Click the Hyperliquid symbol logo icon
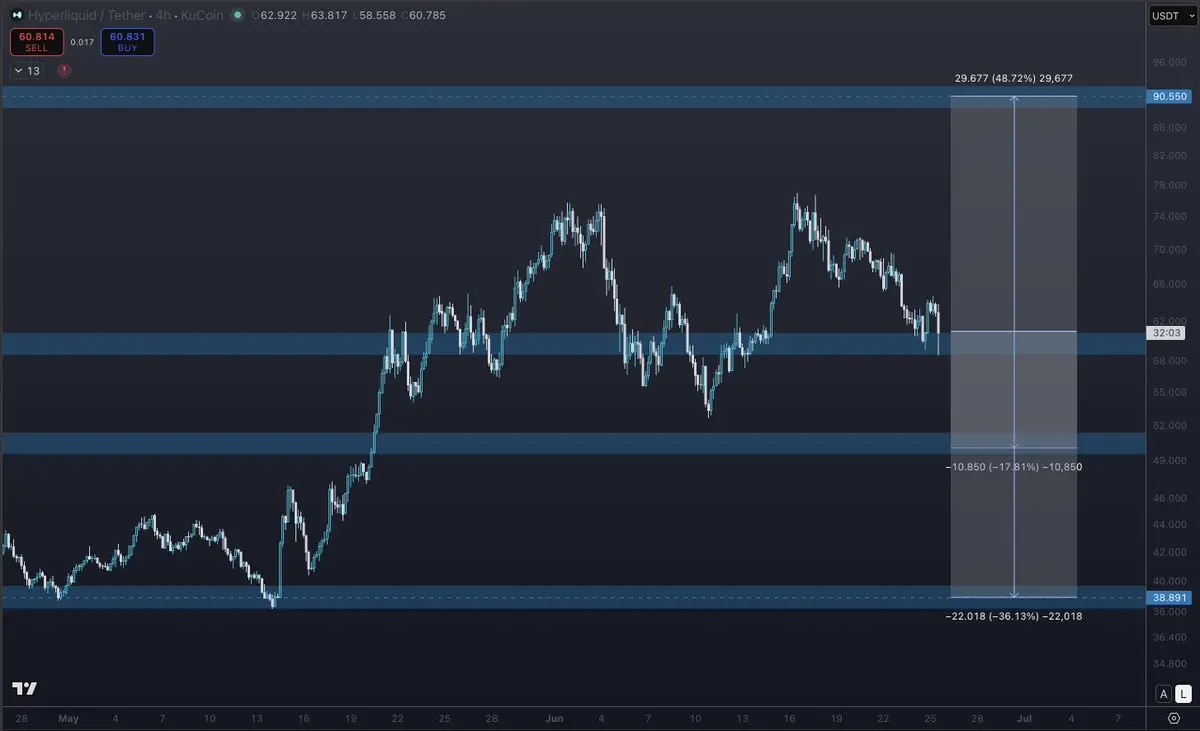The image size is (1200, 731). coord(16,16)
